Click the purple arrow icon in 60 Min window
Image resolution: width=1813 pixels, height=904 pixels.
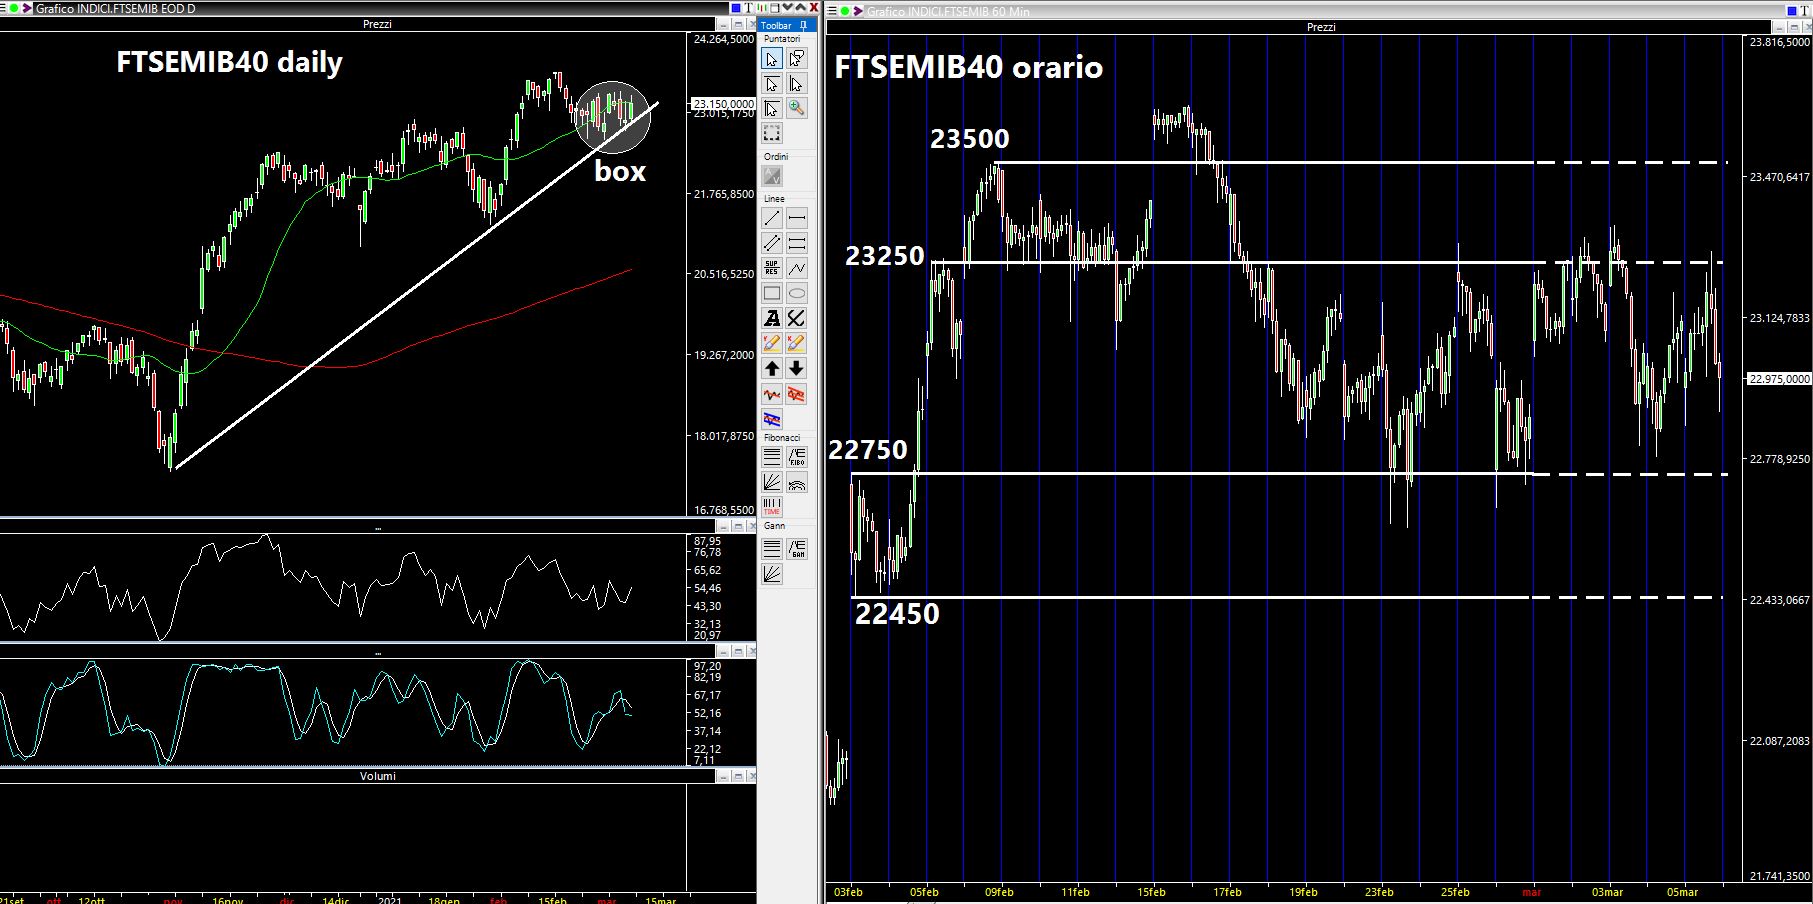tap(858, 11)
